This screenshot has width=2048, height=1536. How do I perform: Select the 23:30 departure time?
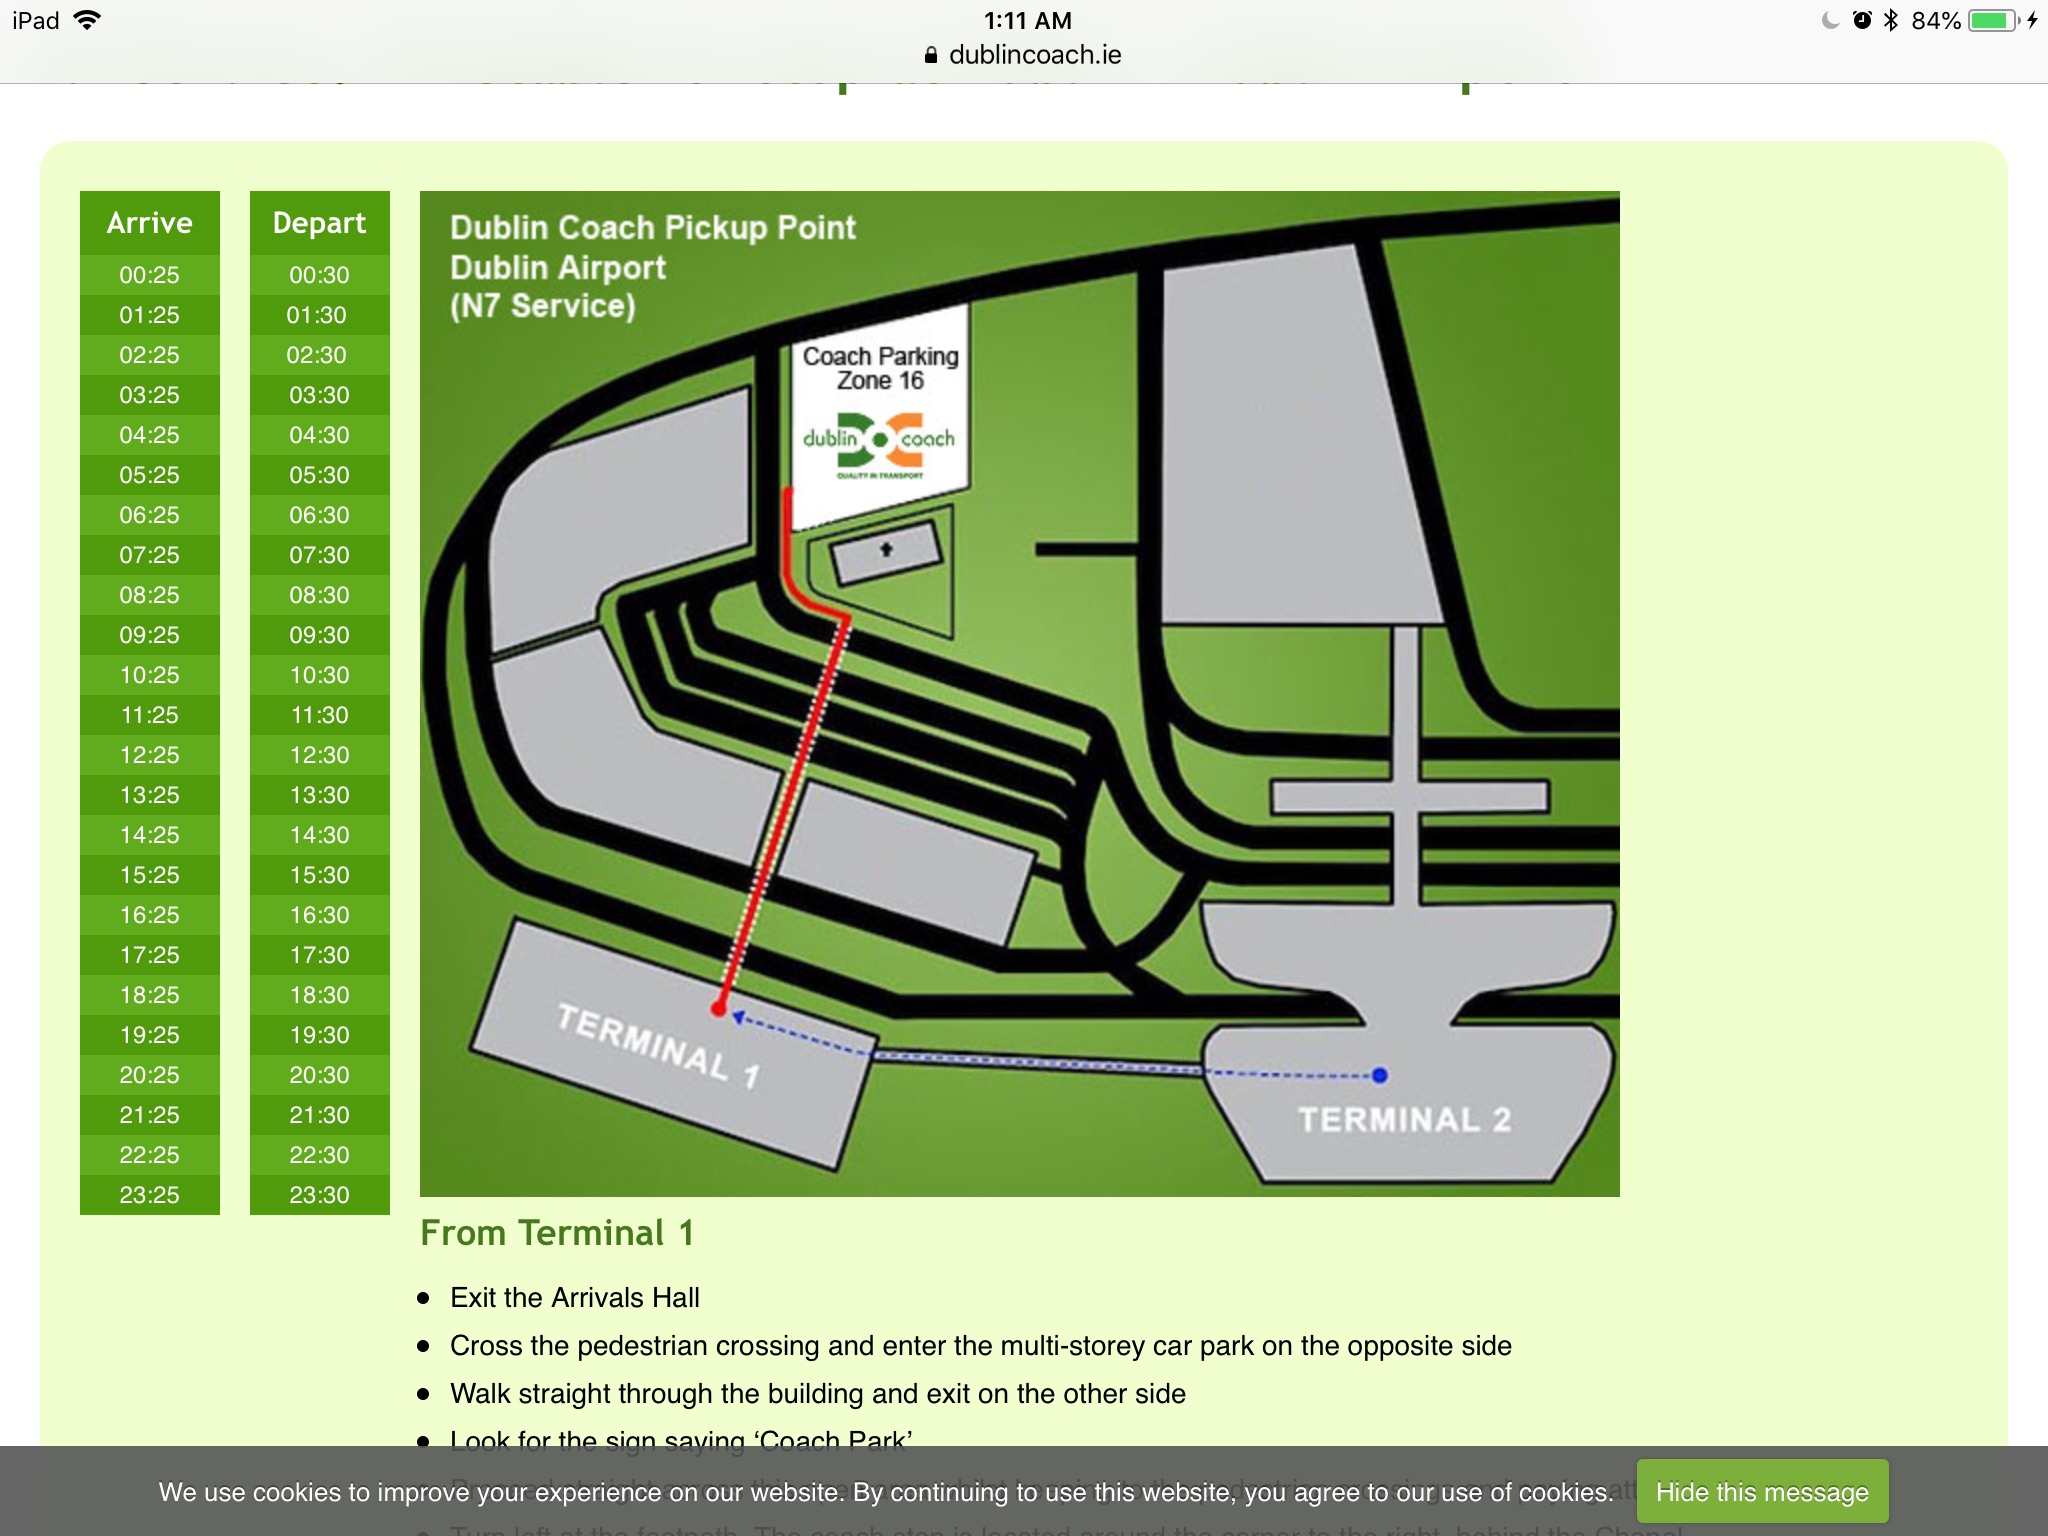(x=319, y=1195)
